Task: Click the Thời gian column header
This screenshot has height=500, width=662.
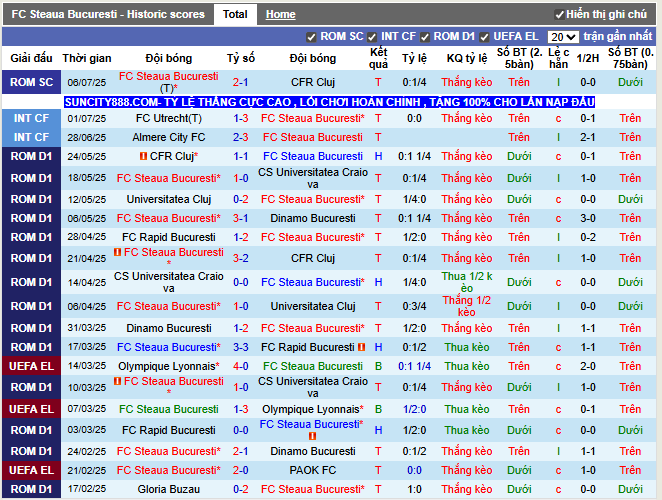Action: (87, 58)
